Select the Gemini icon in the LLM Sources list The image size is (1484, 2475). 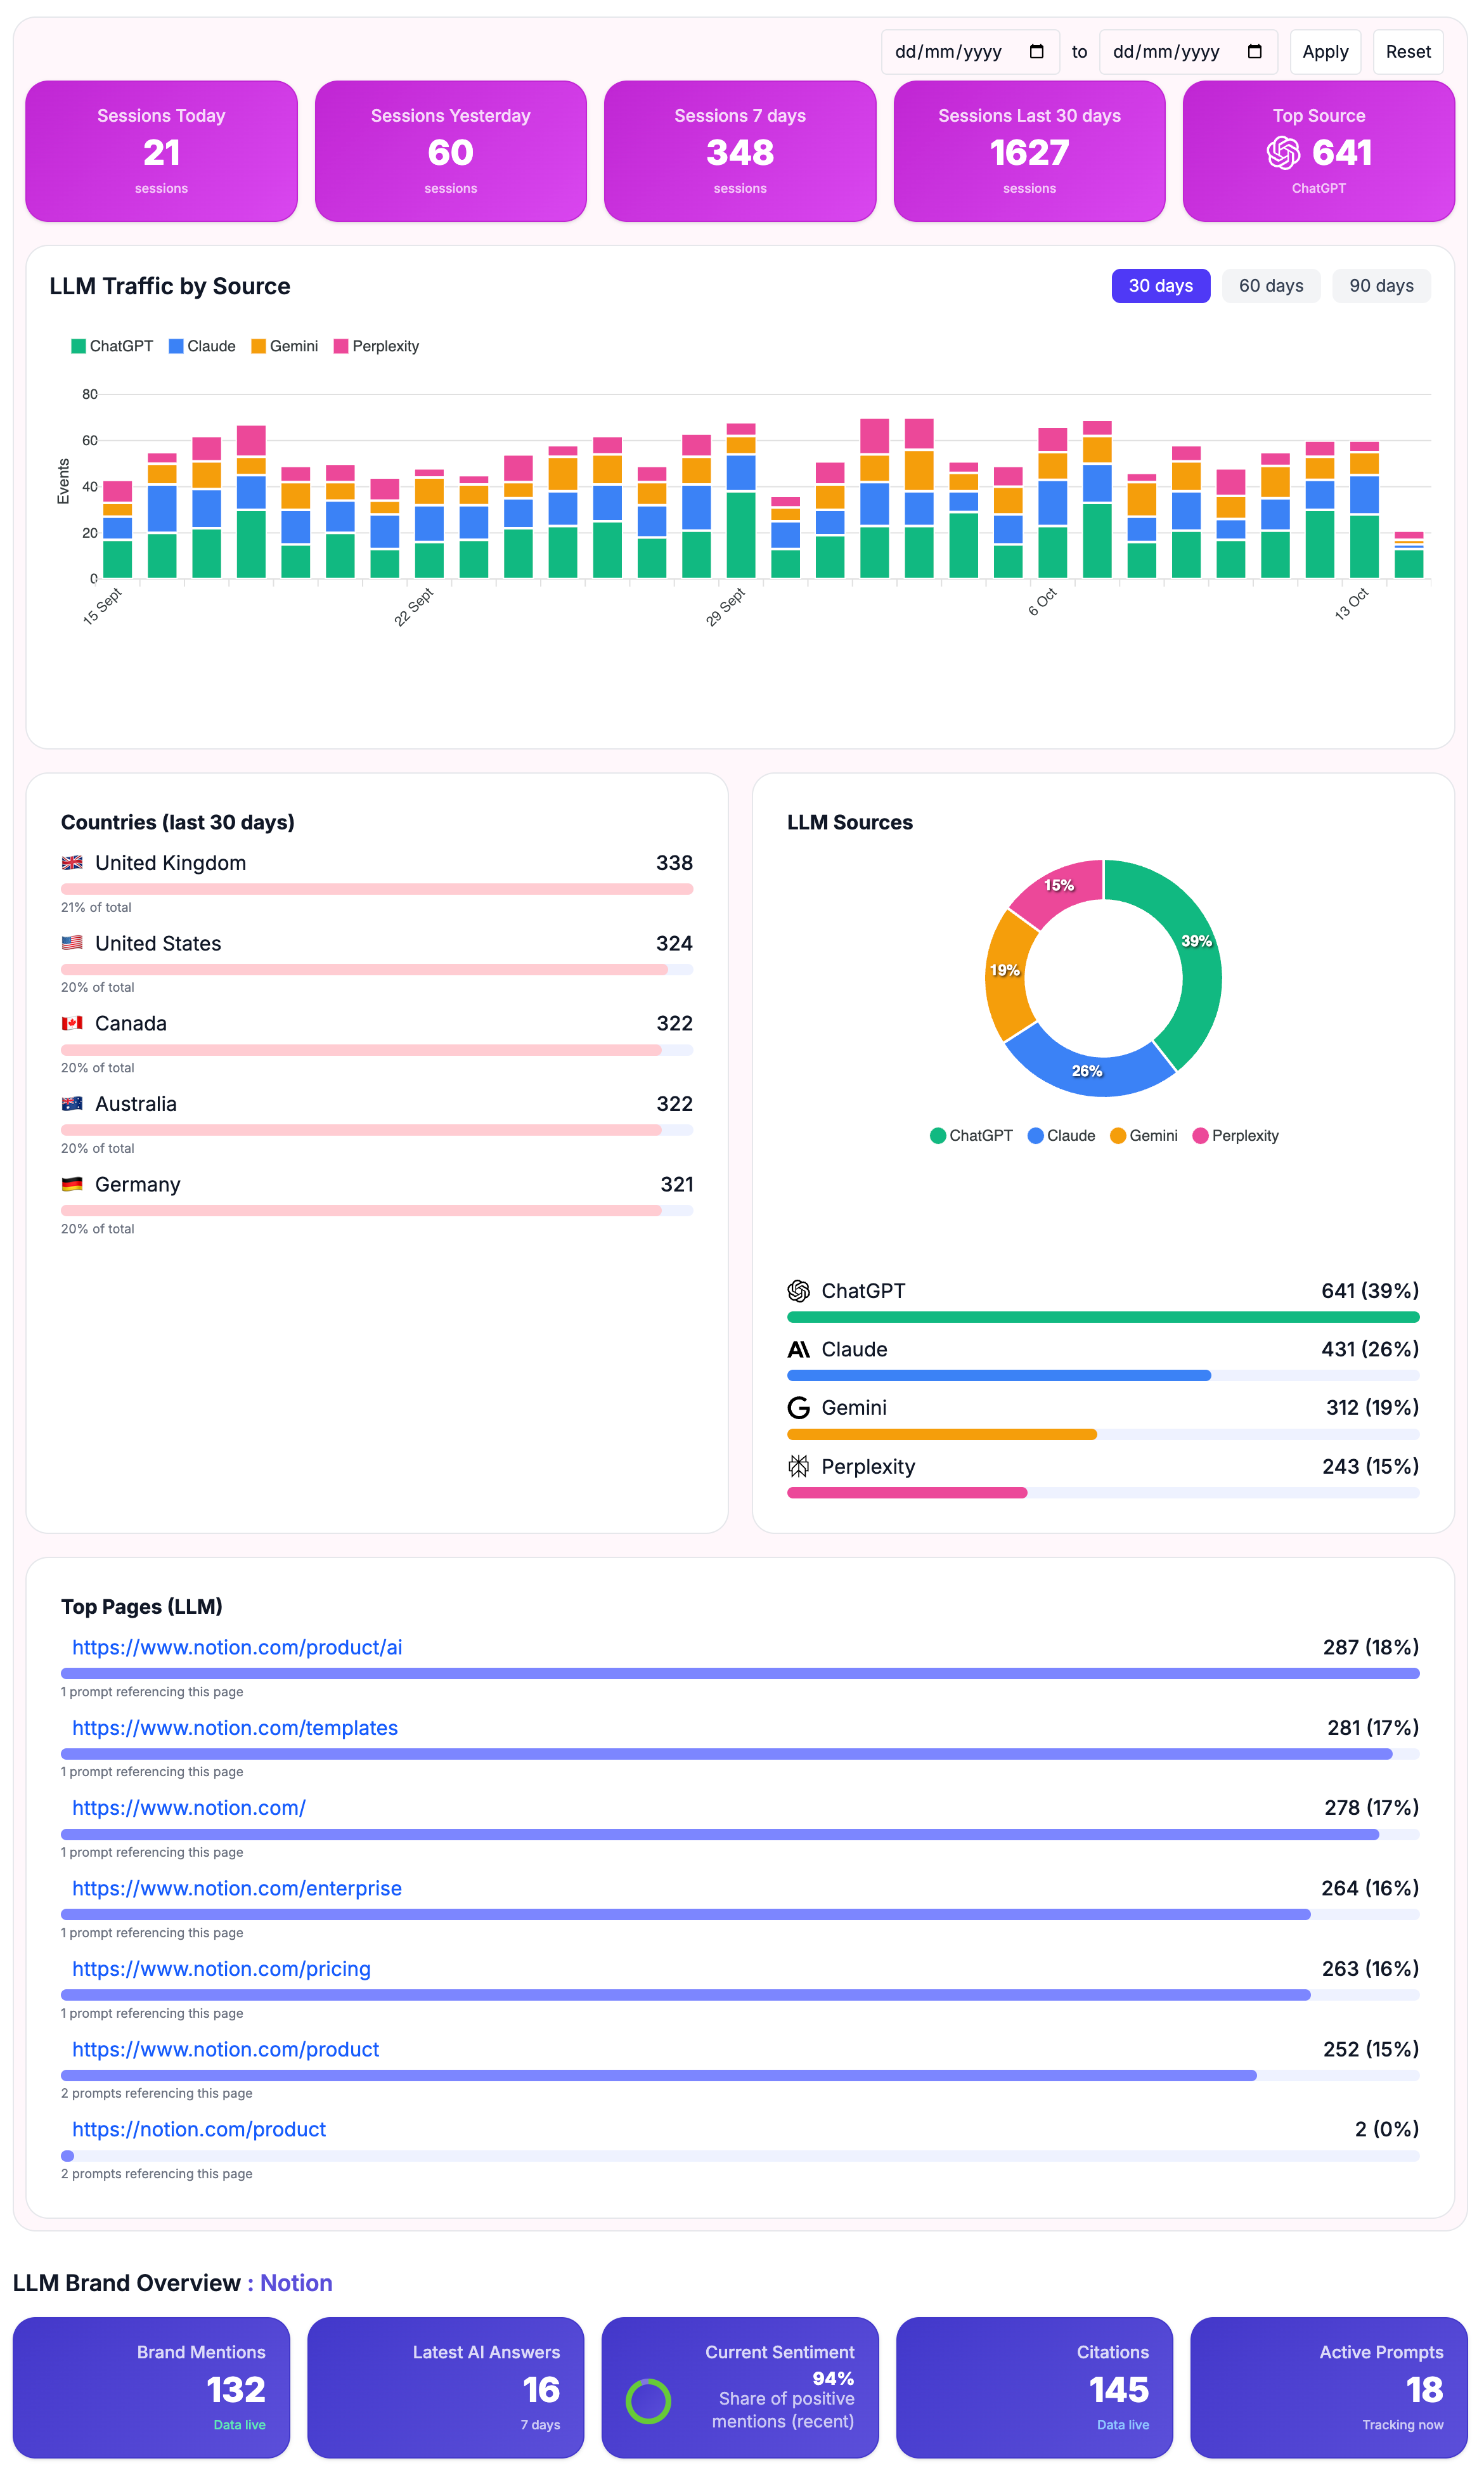[x=798, y=1407]
